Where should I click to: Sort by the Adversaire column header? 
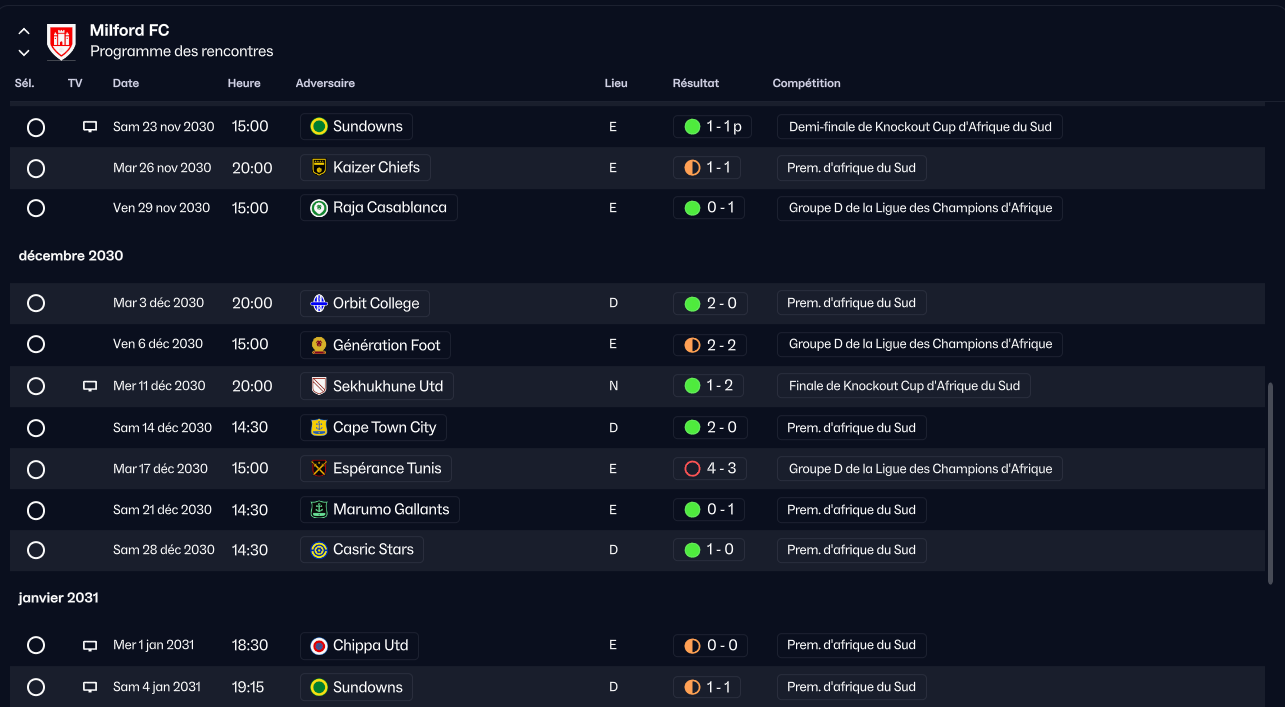point(325,83)
